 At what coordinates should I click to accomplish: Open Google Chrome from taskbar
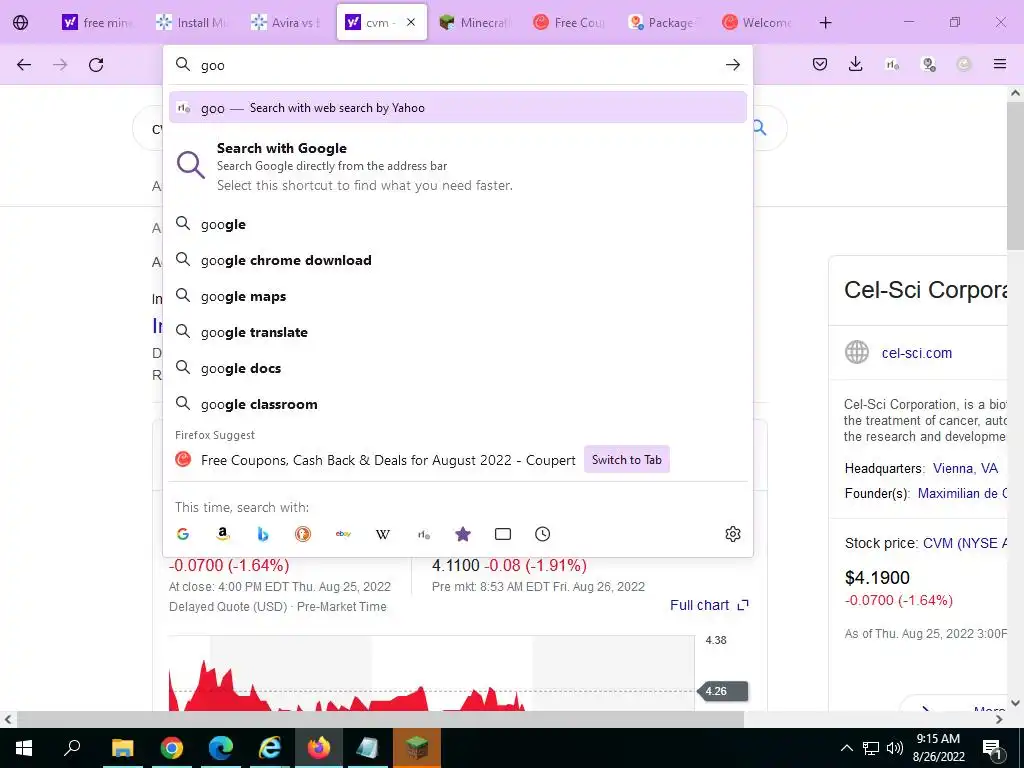click(171, 748)
